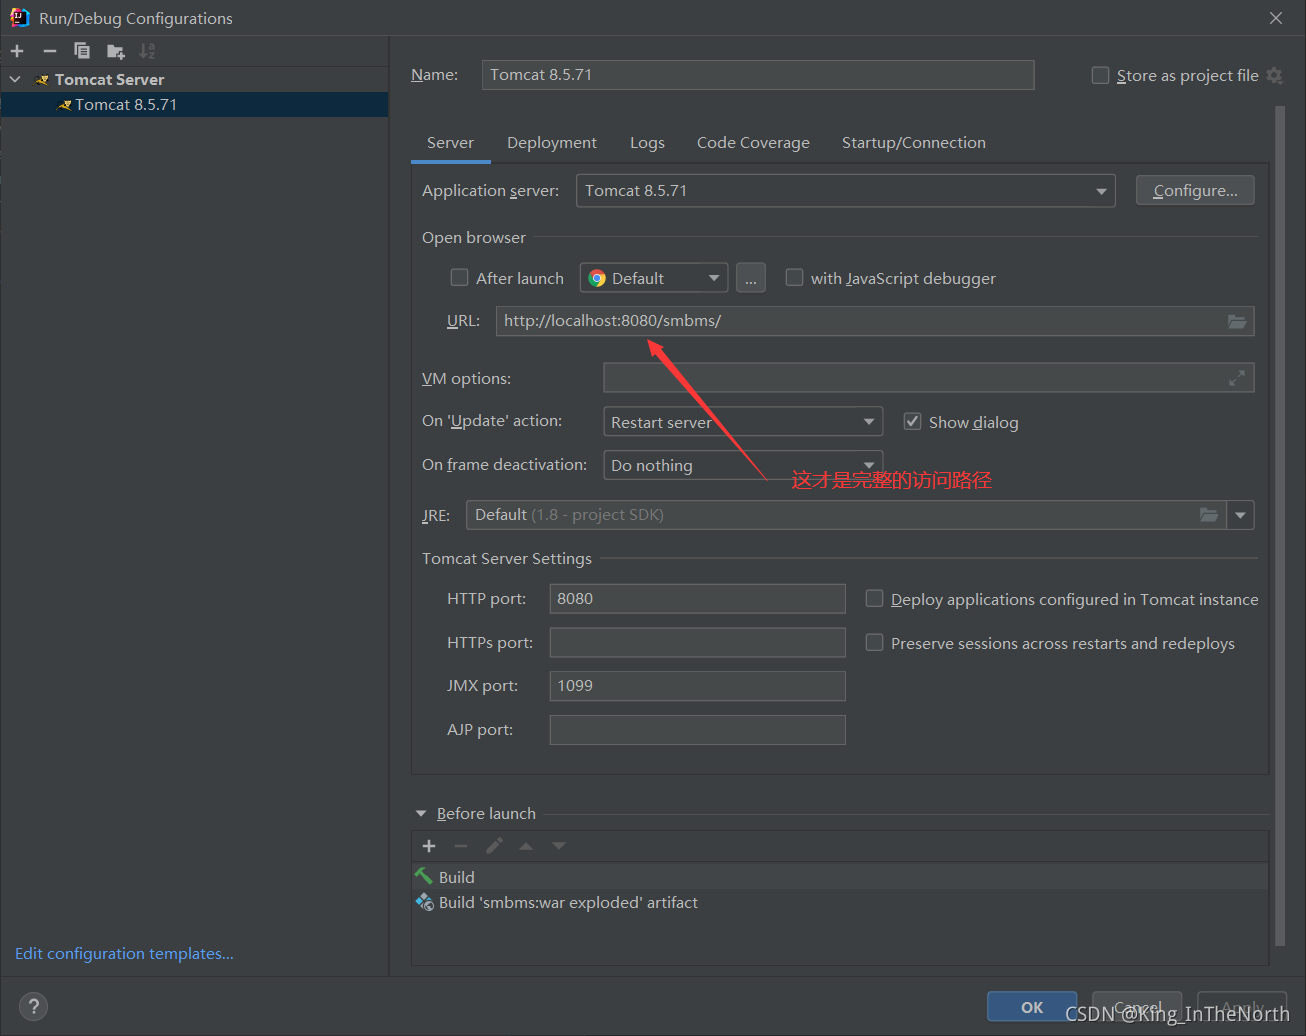Select Tomcat 8.5.71 configuration in tree
The height and width of the screenshot is (1036, 1306).
194,104
